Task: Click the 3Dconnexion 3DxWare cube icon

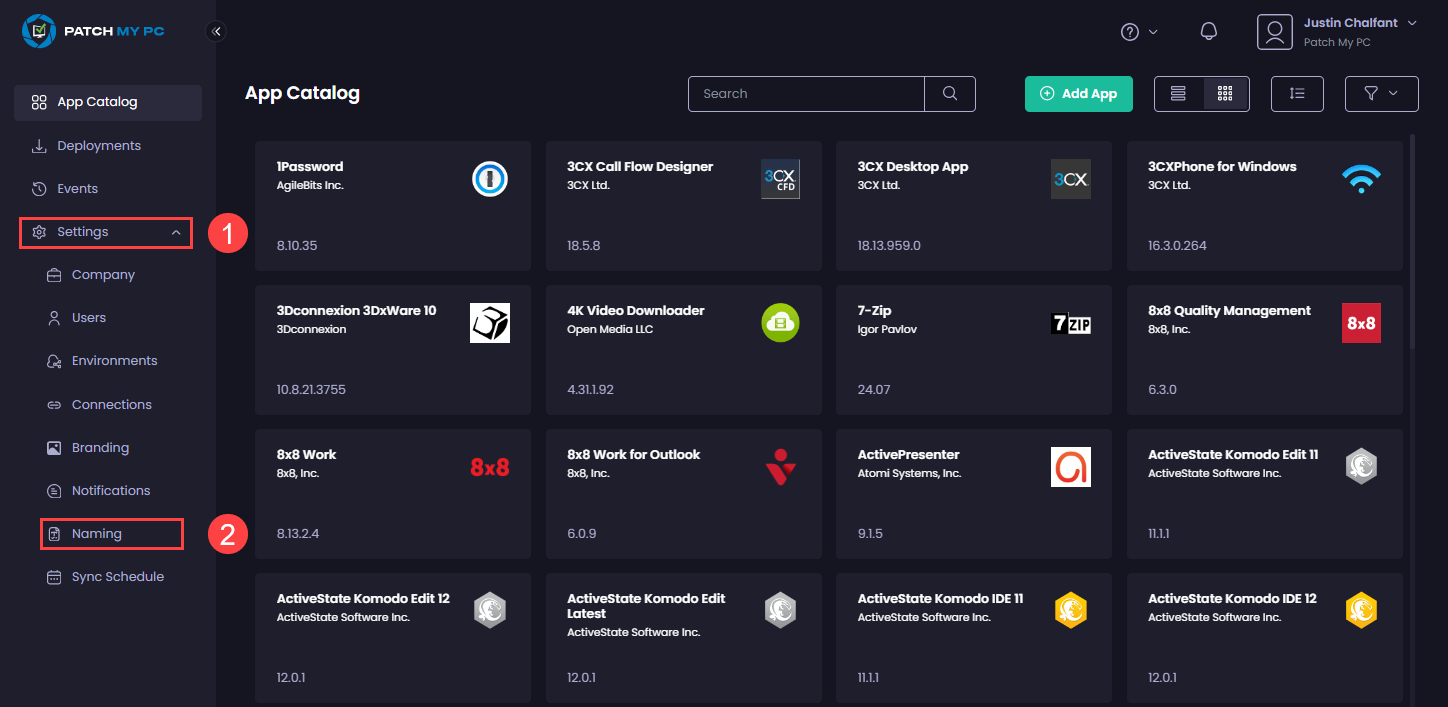Action: coord(490,323)
